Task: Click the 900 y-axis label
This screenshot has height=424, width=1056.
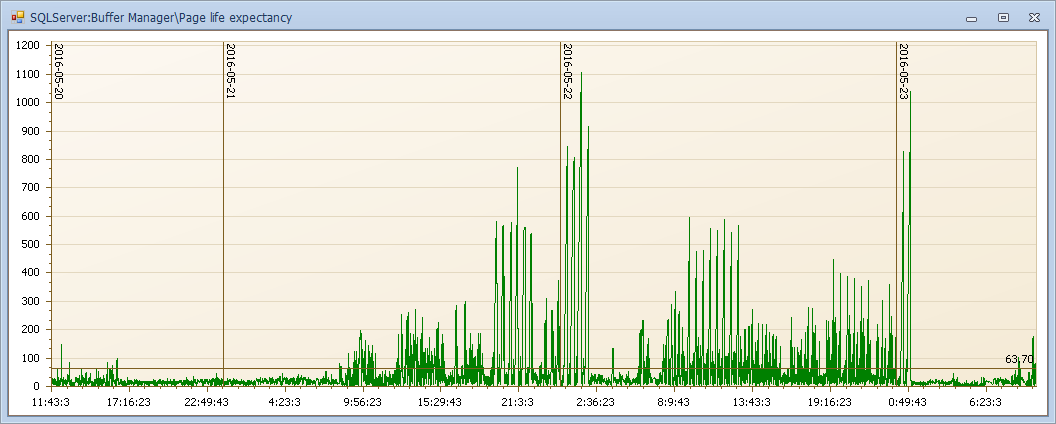Action: click(32, 131)
